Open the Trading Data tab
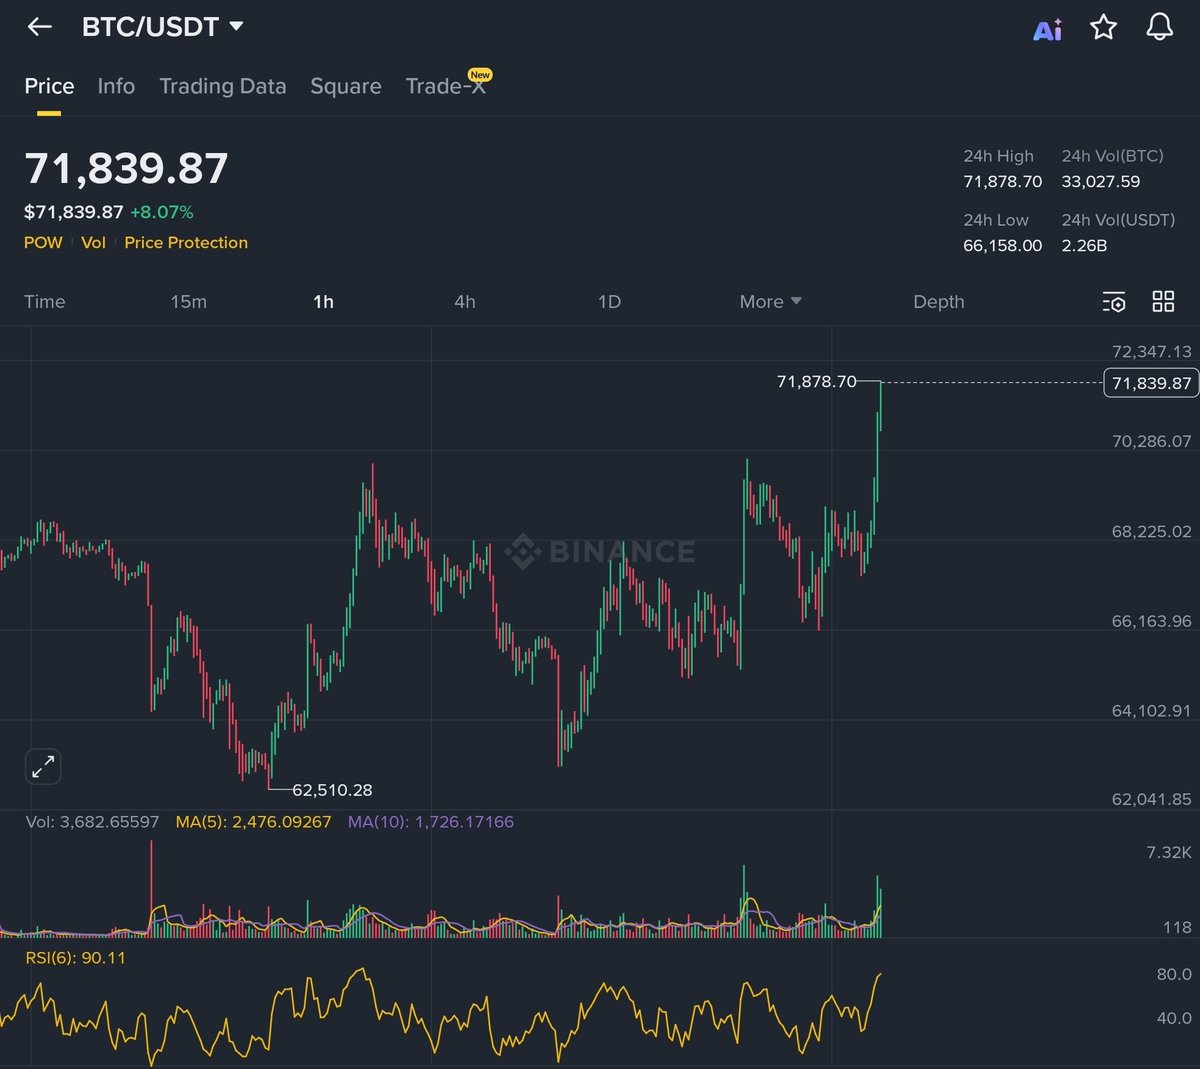 click(x=223, y=86)
